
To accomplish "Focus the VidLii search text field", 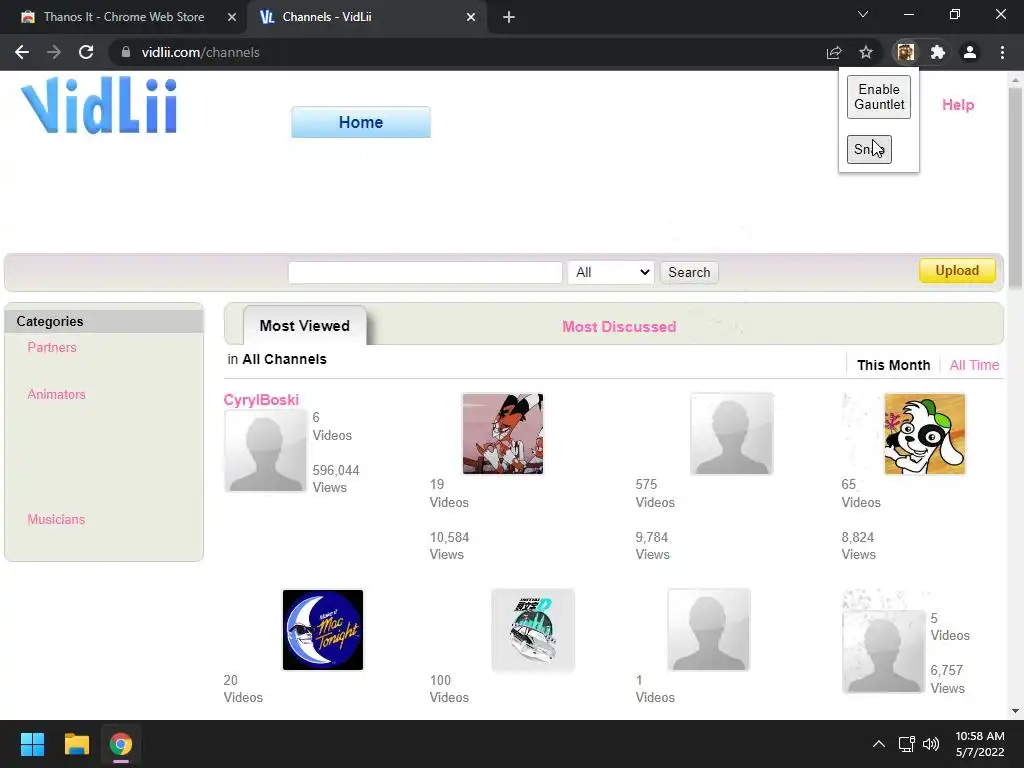I will coord(425,272).
